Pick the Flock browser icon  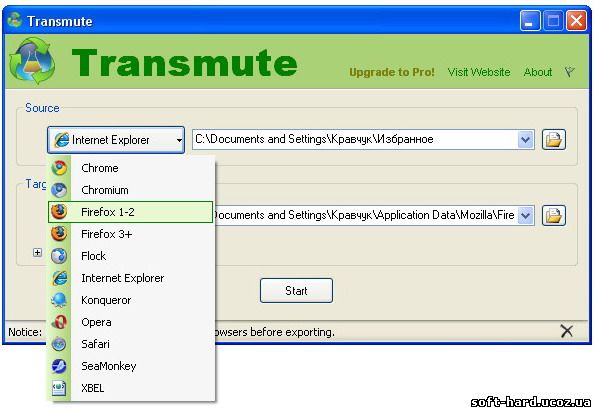pos(59,256)
